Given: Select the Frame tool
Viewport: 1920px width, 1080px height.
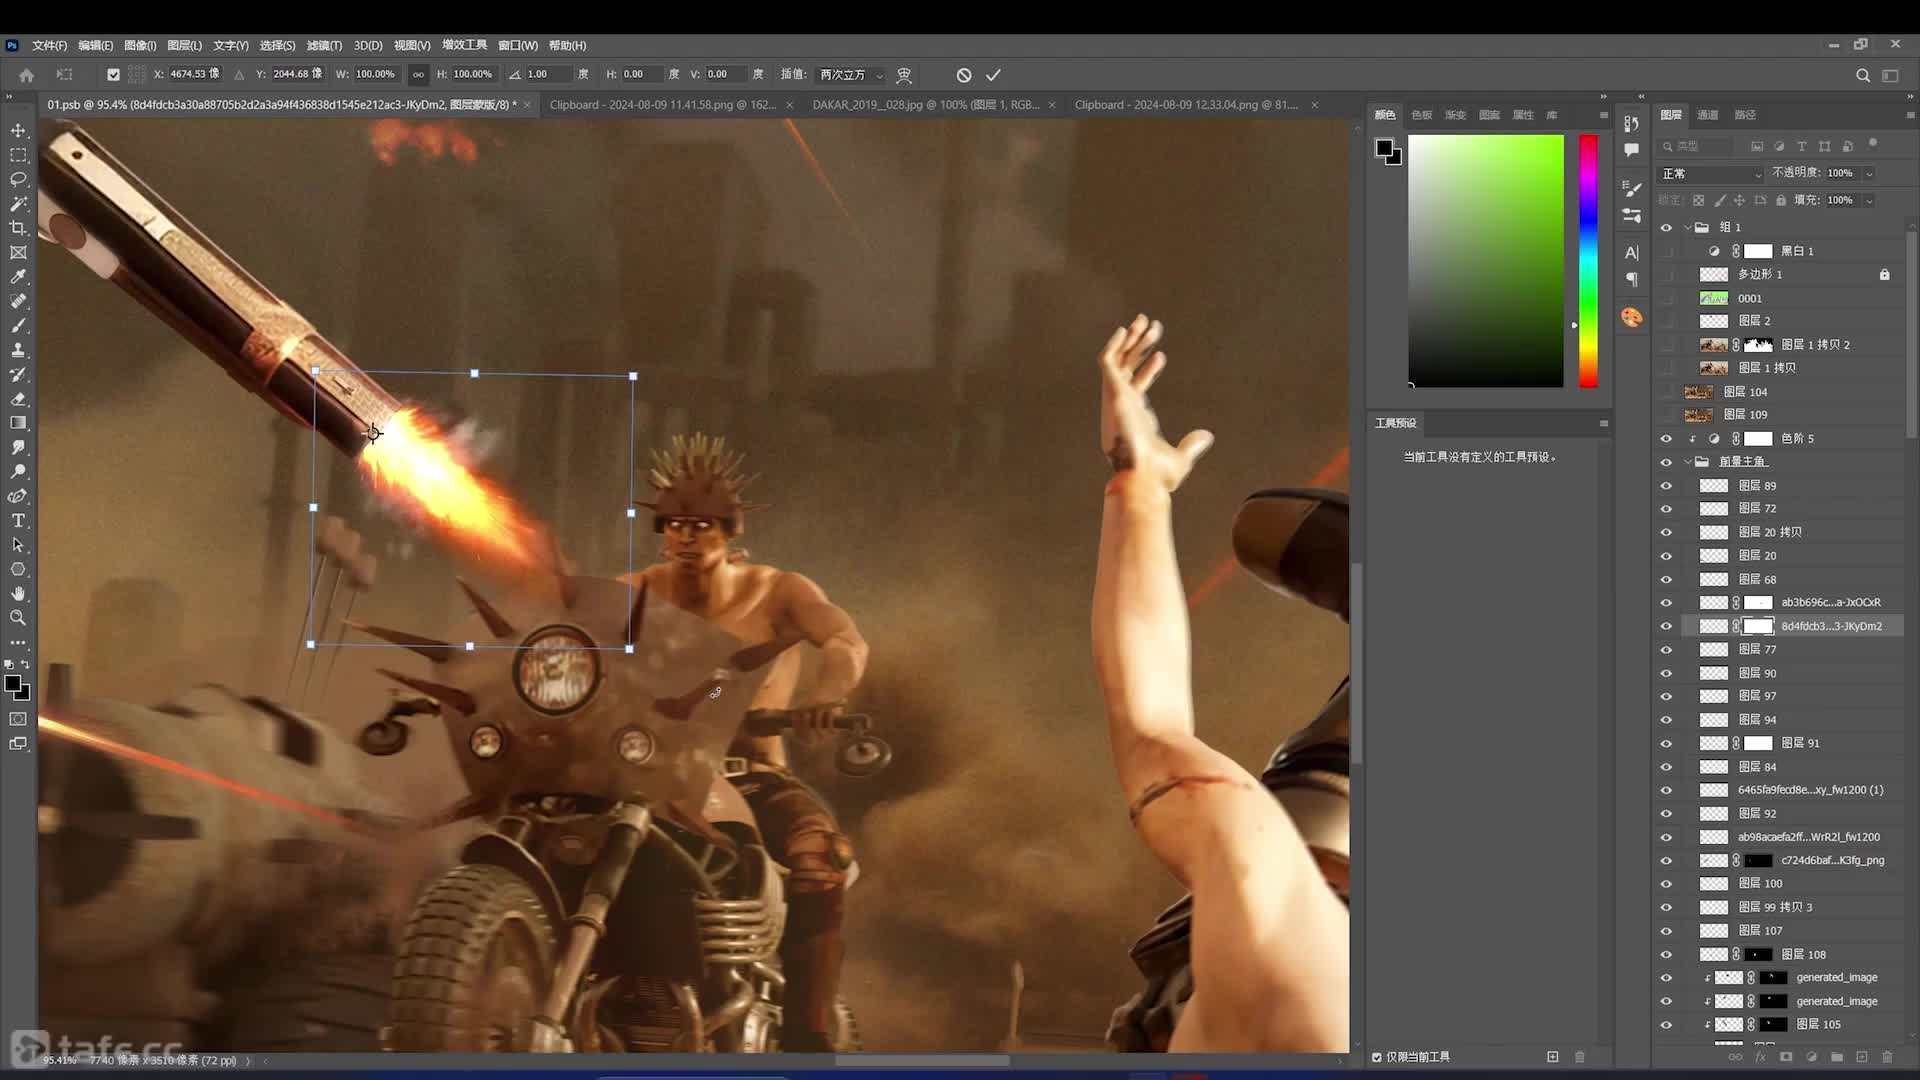Looking at the screenshot, I should 18,252.
